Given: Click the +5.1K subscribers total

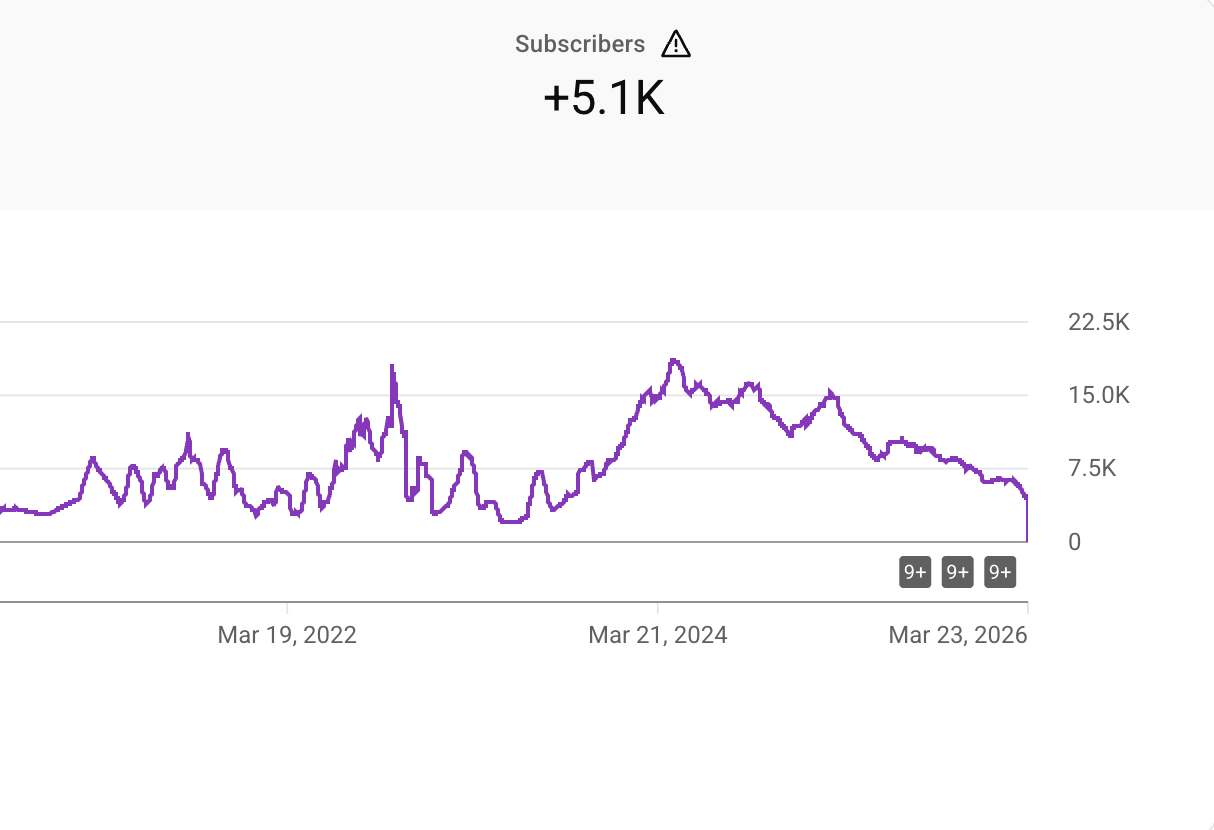Looking at the screenshot, I should (603, 99).
